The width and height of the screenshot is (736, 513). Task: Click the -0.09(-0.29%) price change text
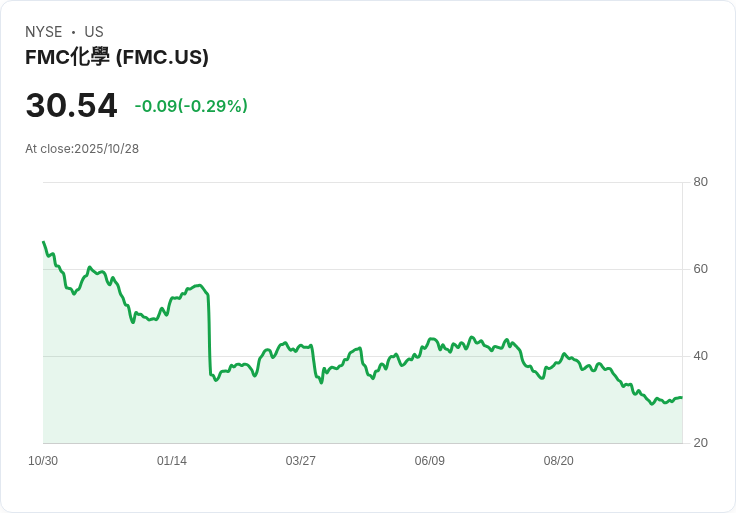click(x=191, y=106)
